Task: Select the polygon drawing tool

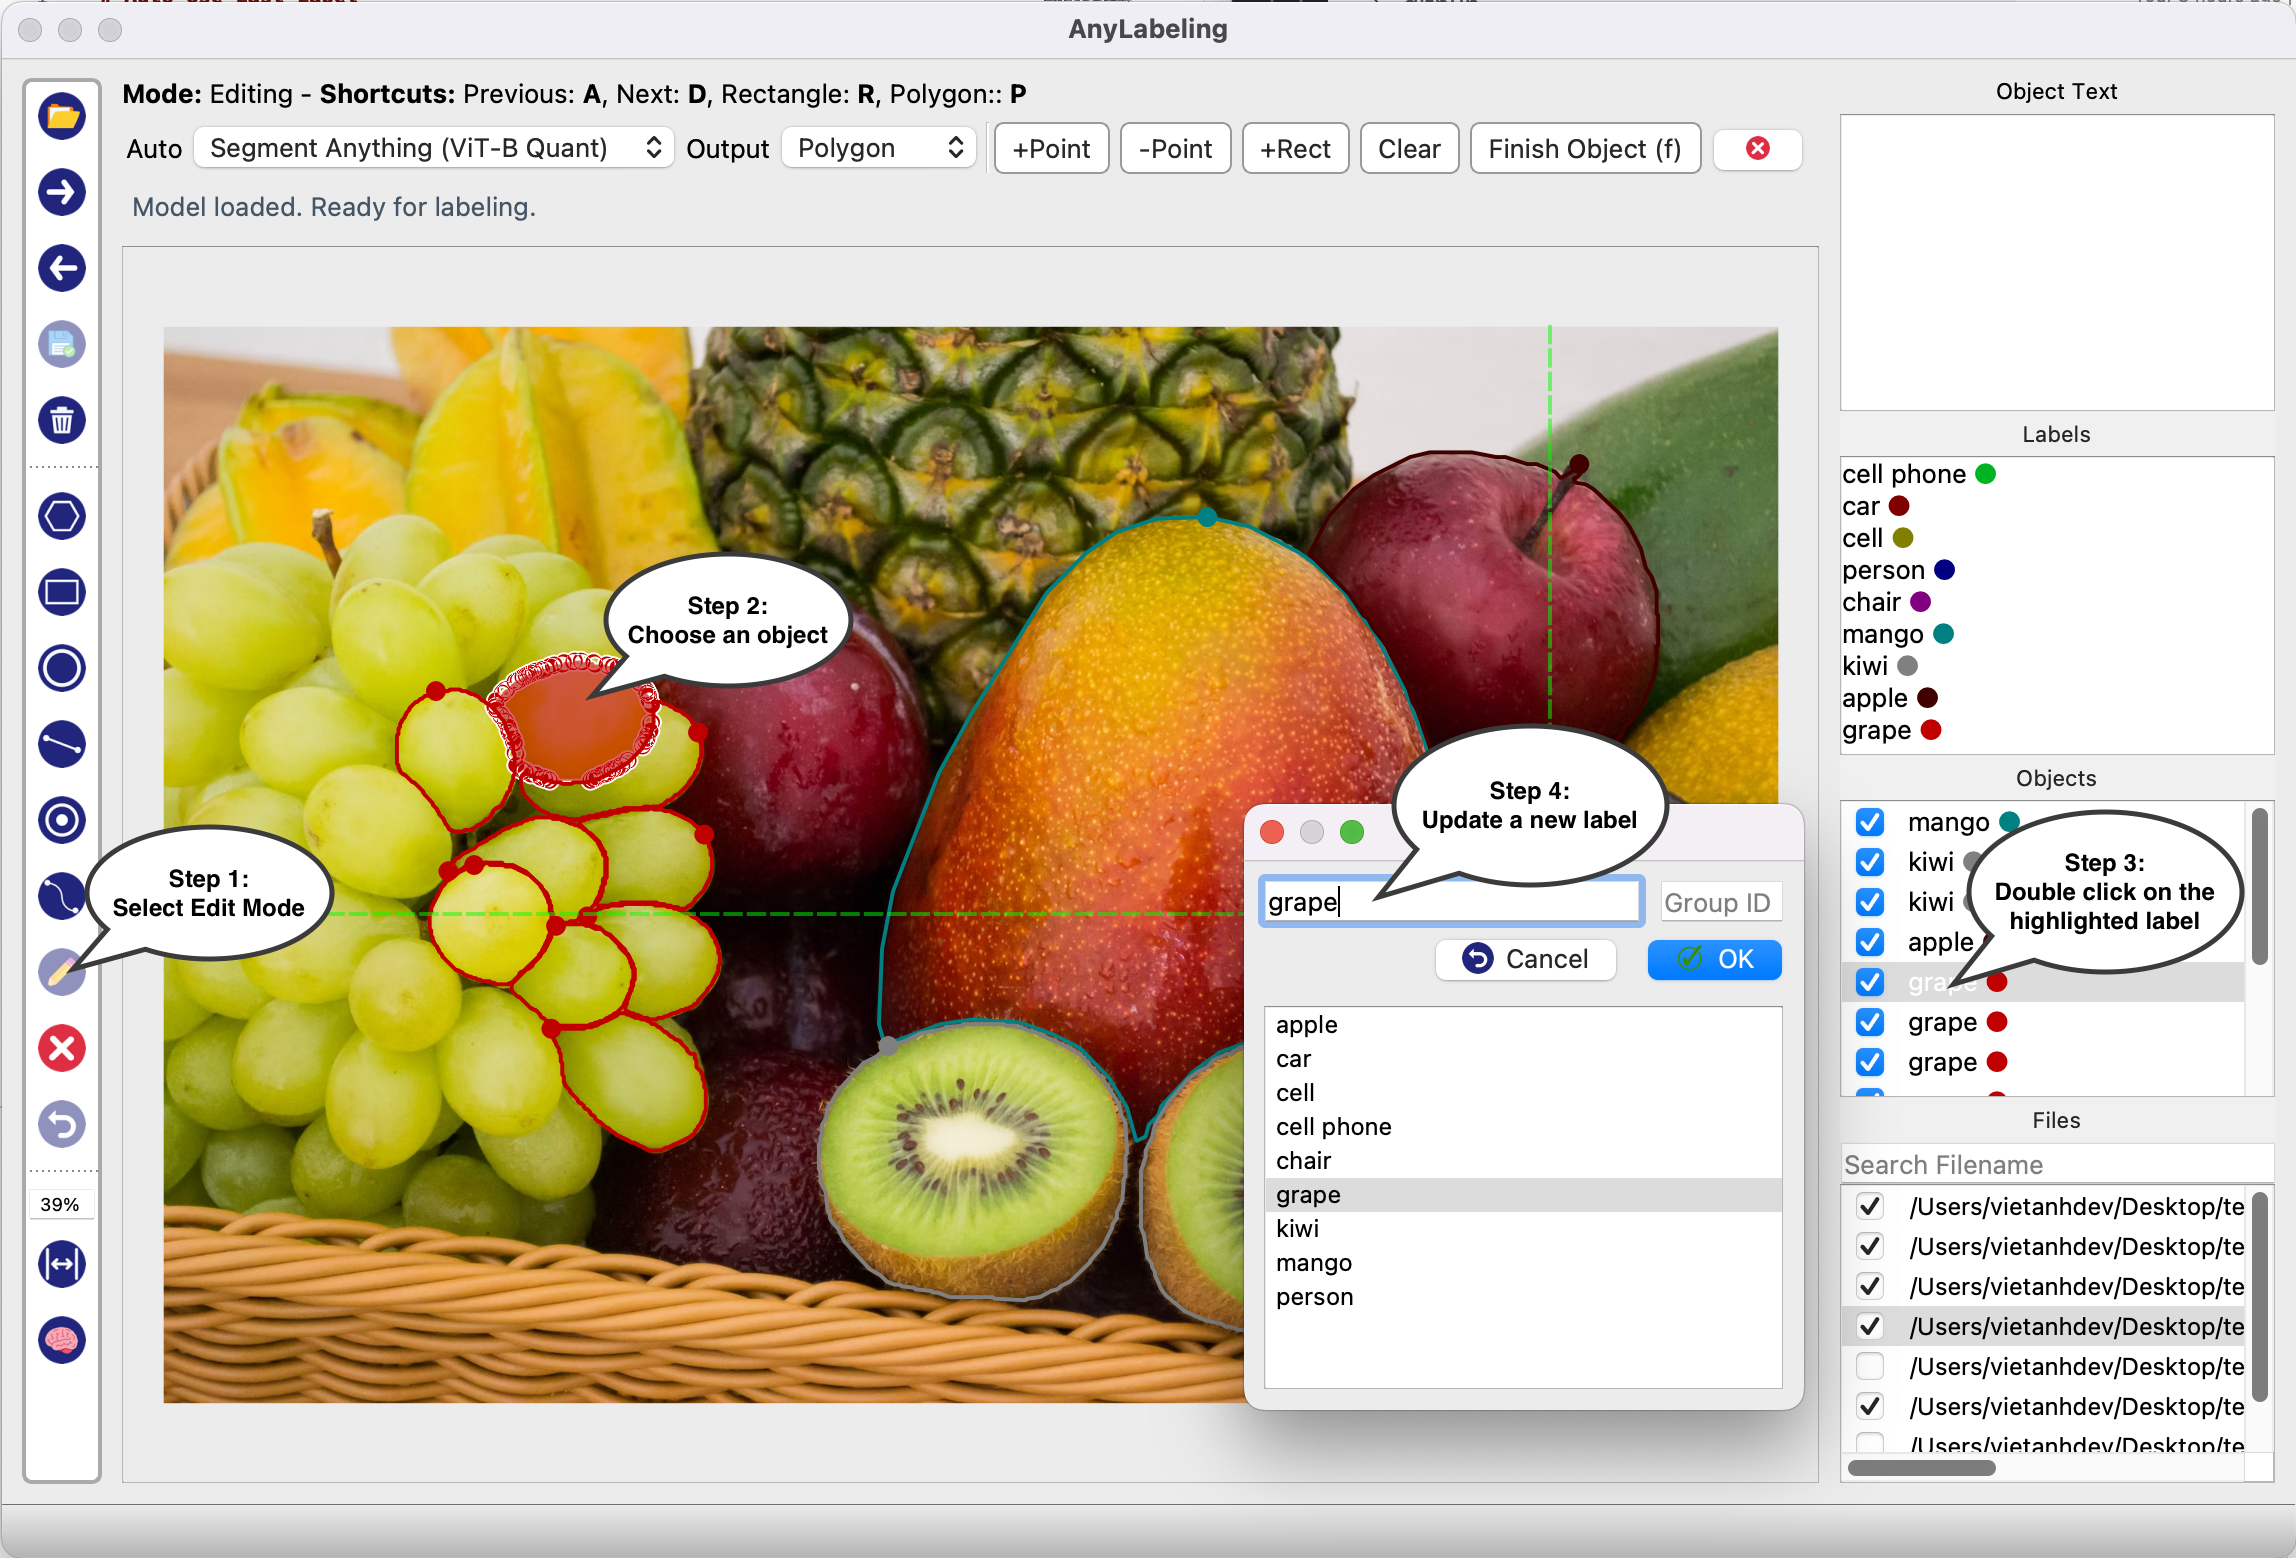Action: click(x=62, y=517)
